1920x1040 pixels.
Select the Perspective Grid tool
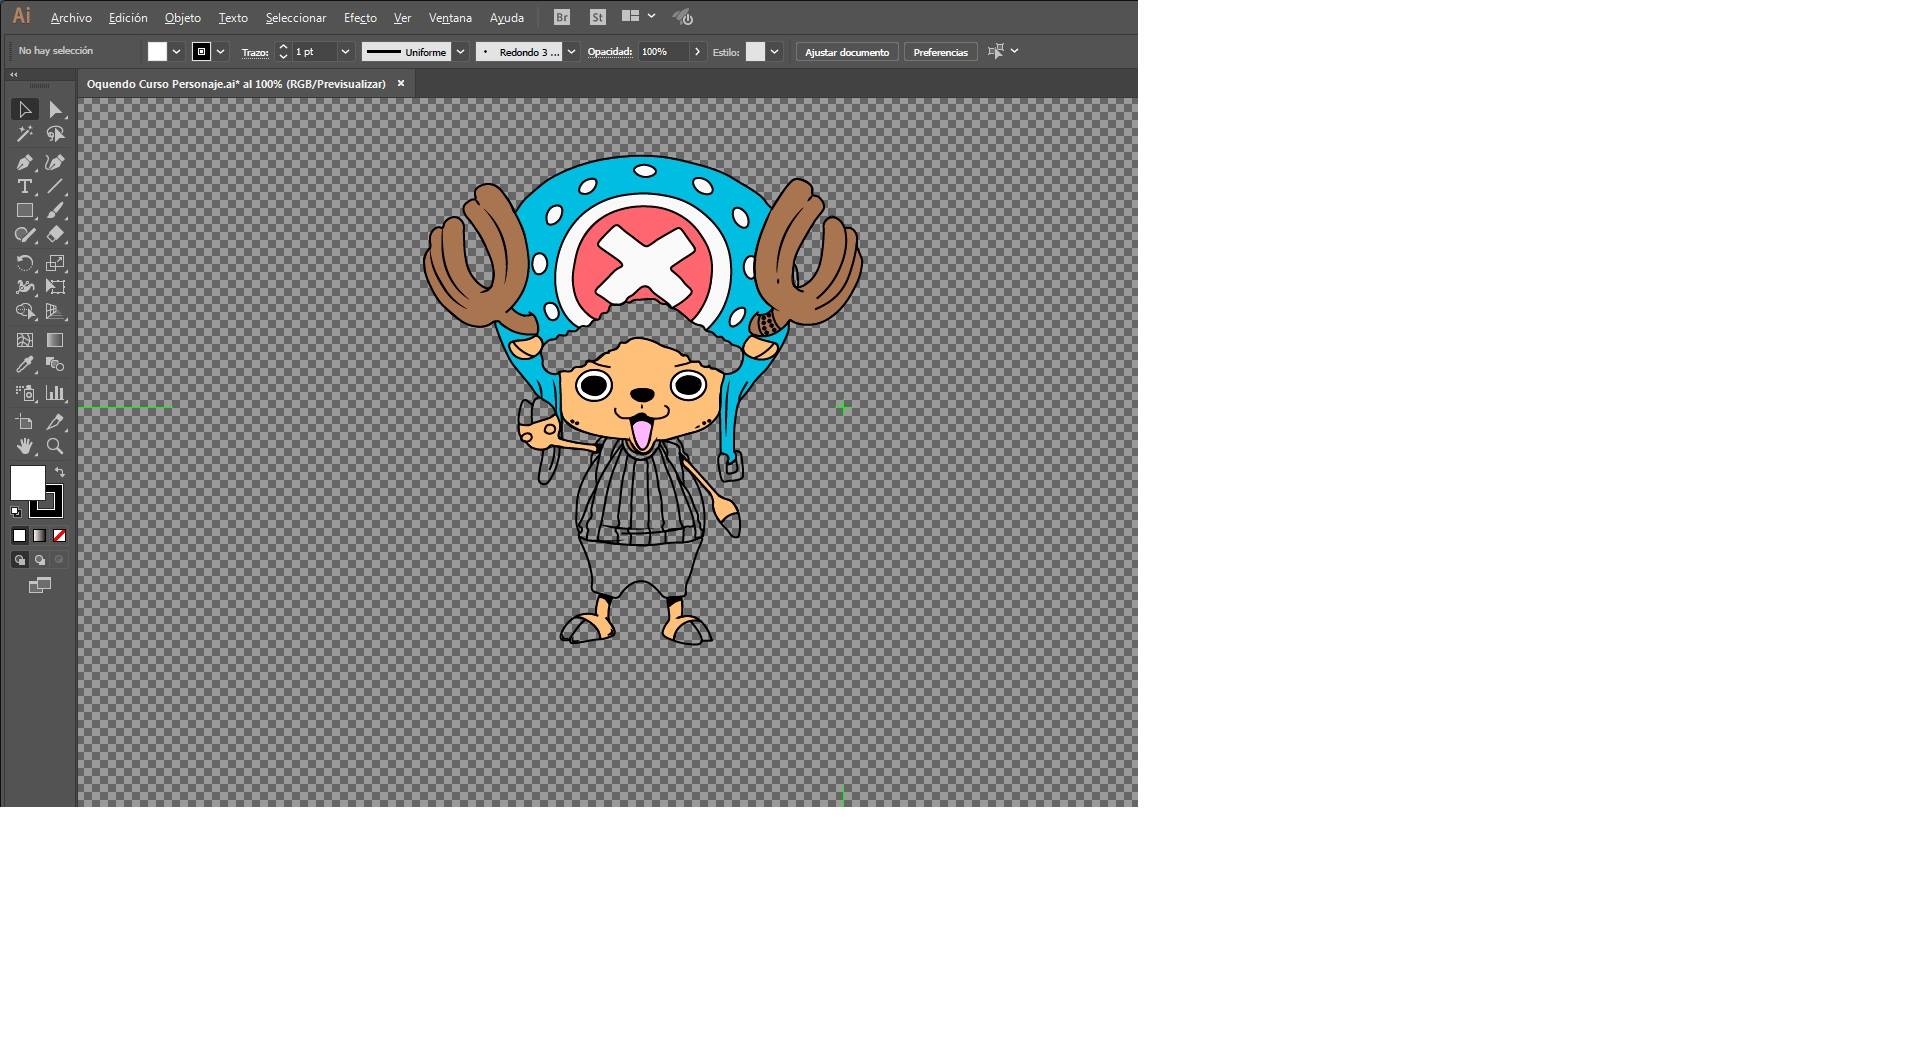click(56, 312)
